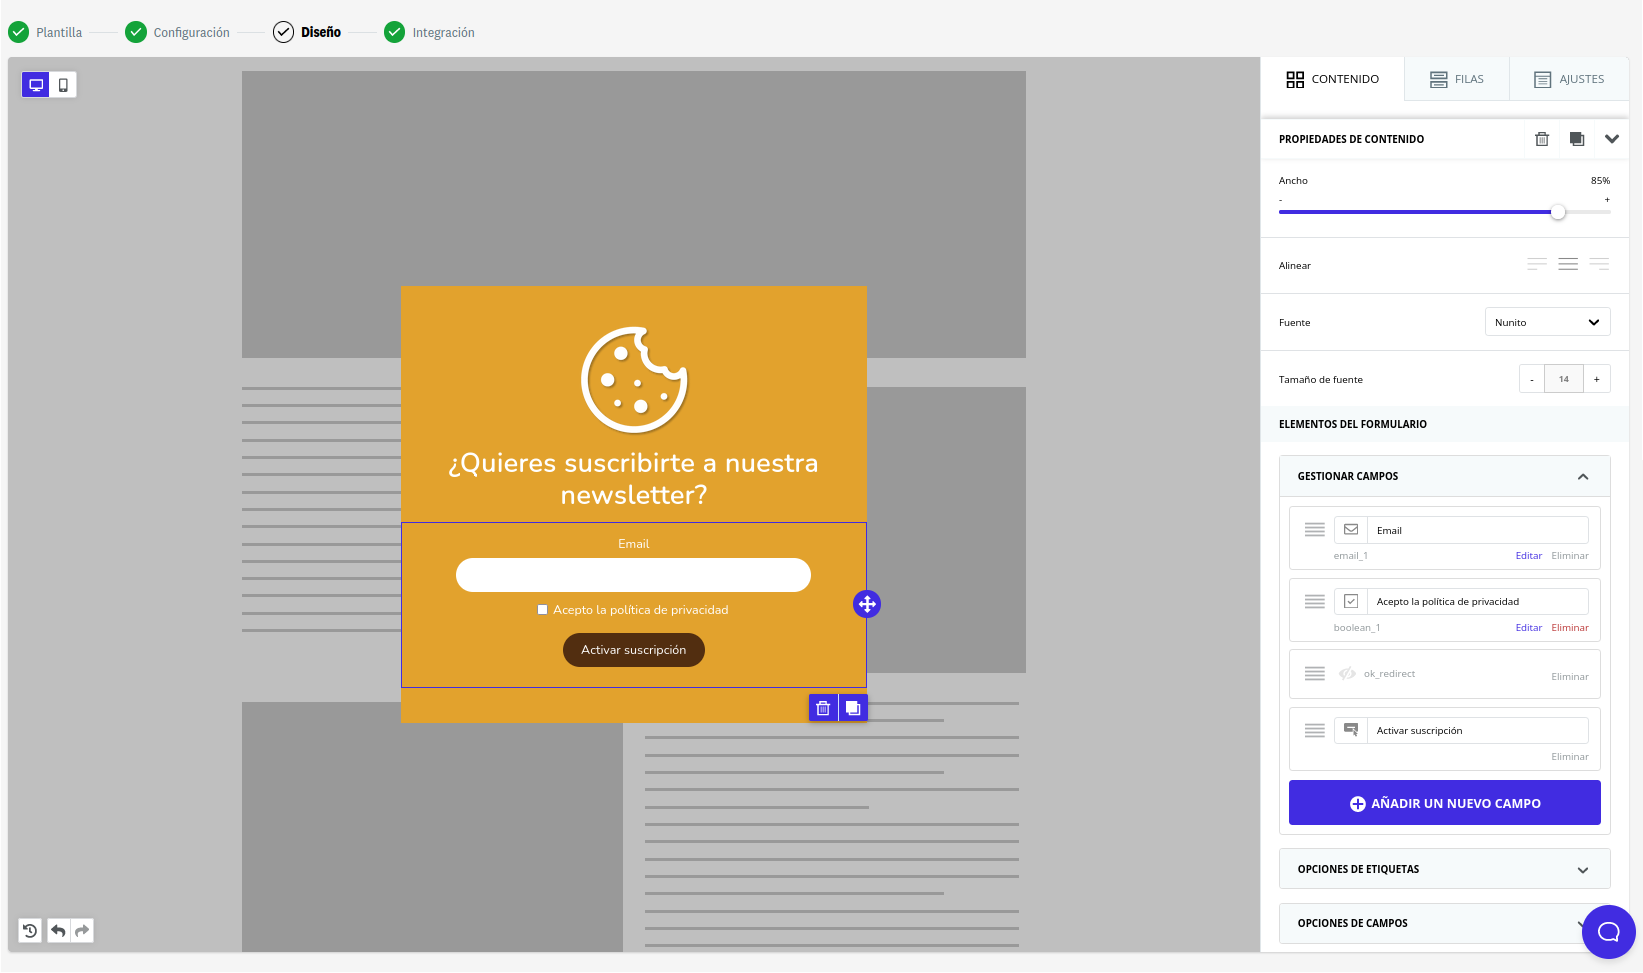
Task: Align content to the left
Action: coord(1537,265)
